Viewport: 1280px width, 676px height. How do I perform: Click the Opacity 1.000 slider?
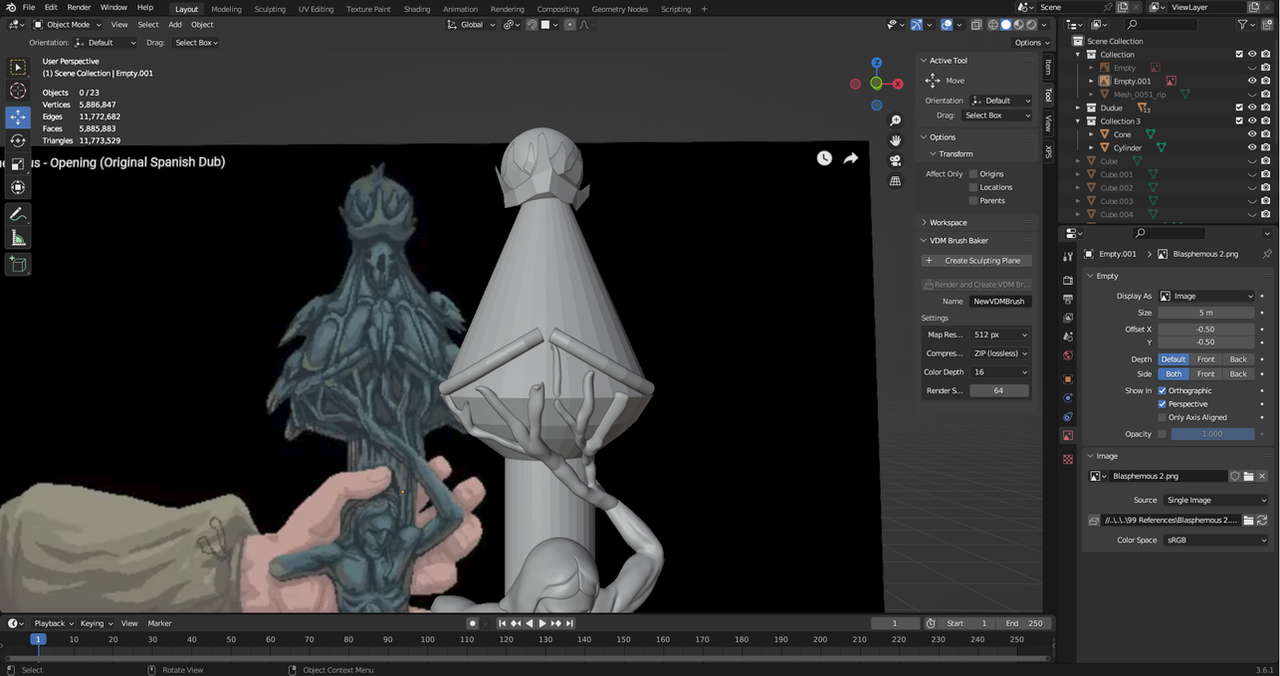pos(1212,434)
